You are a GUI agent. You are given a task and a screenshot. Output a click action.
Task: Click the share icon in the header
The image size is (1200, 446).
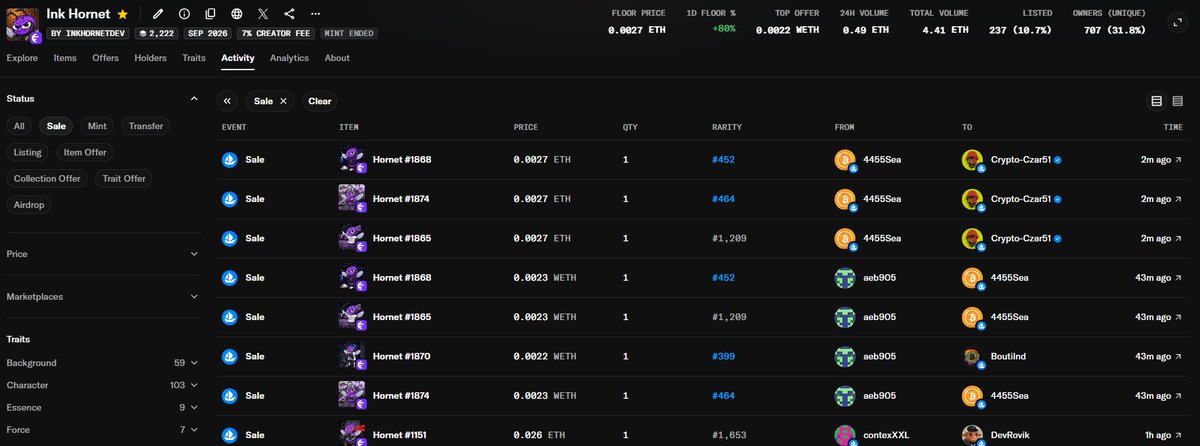(289, 15)
